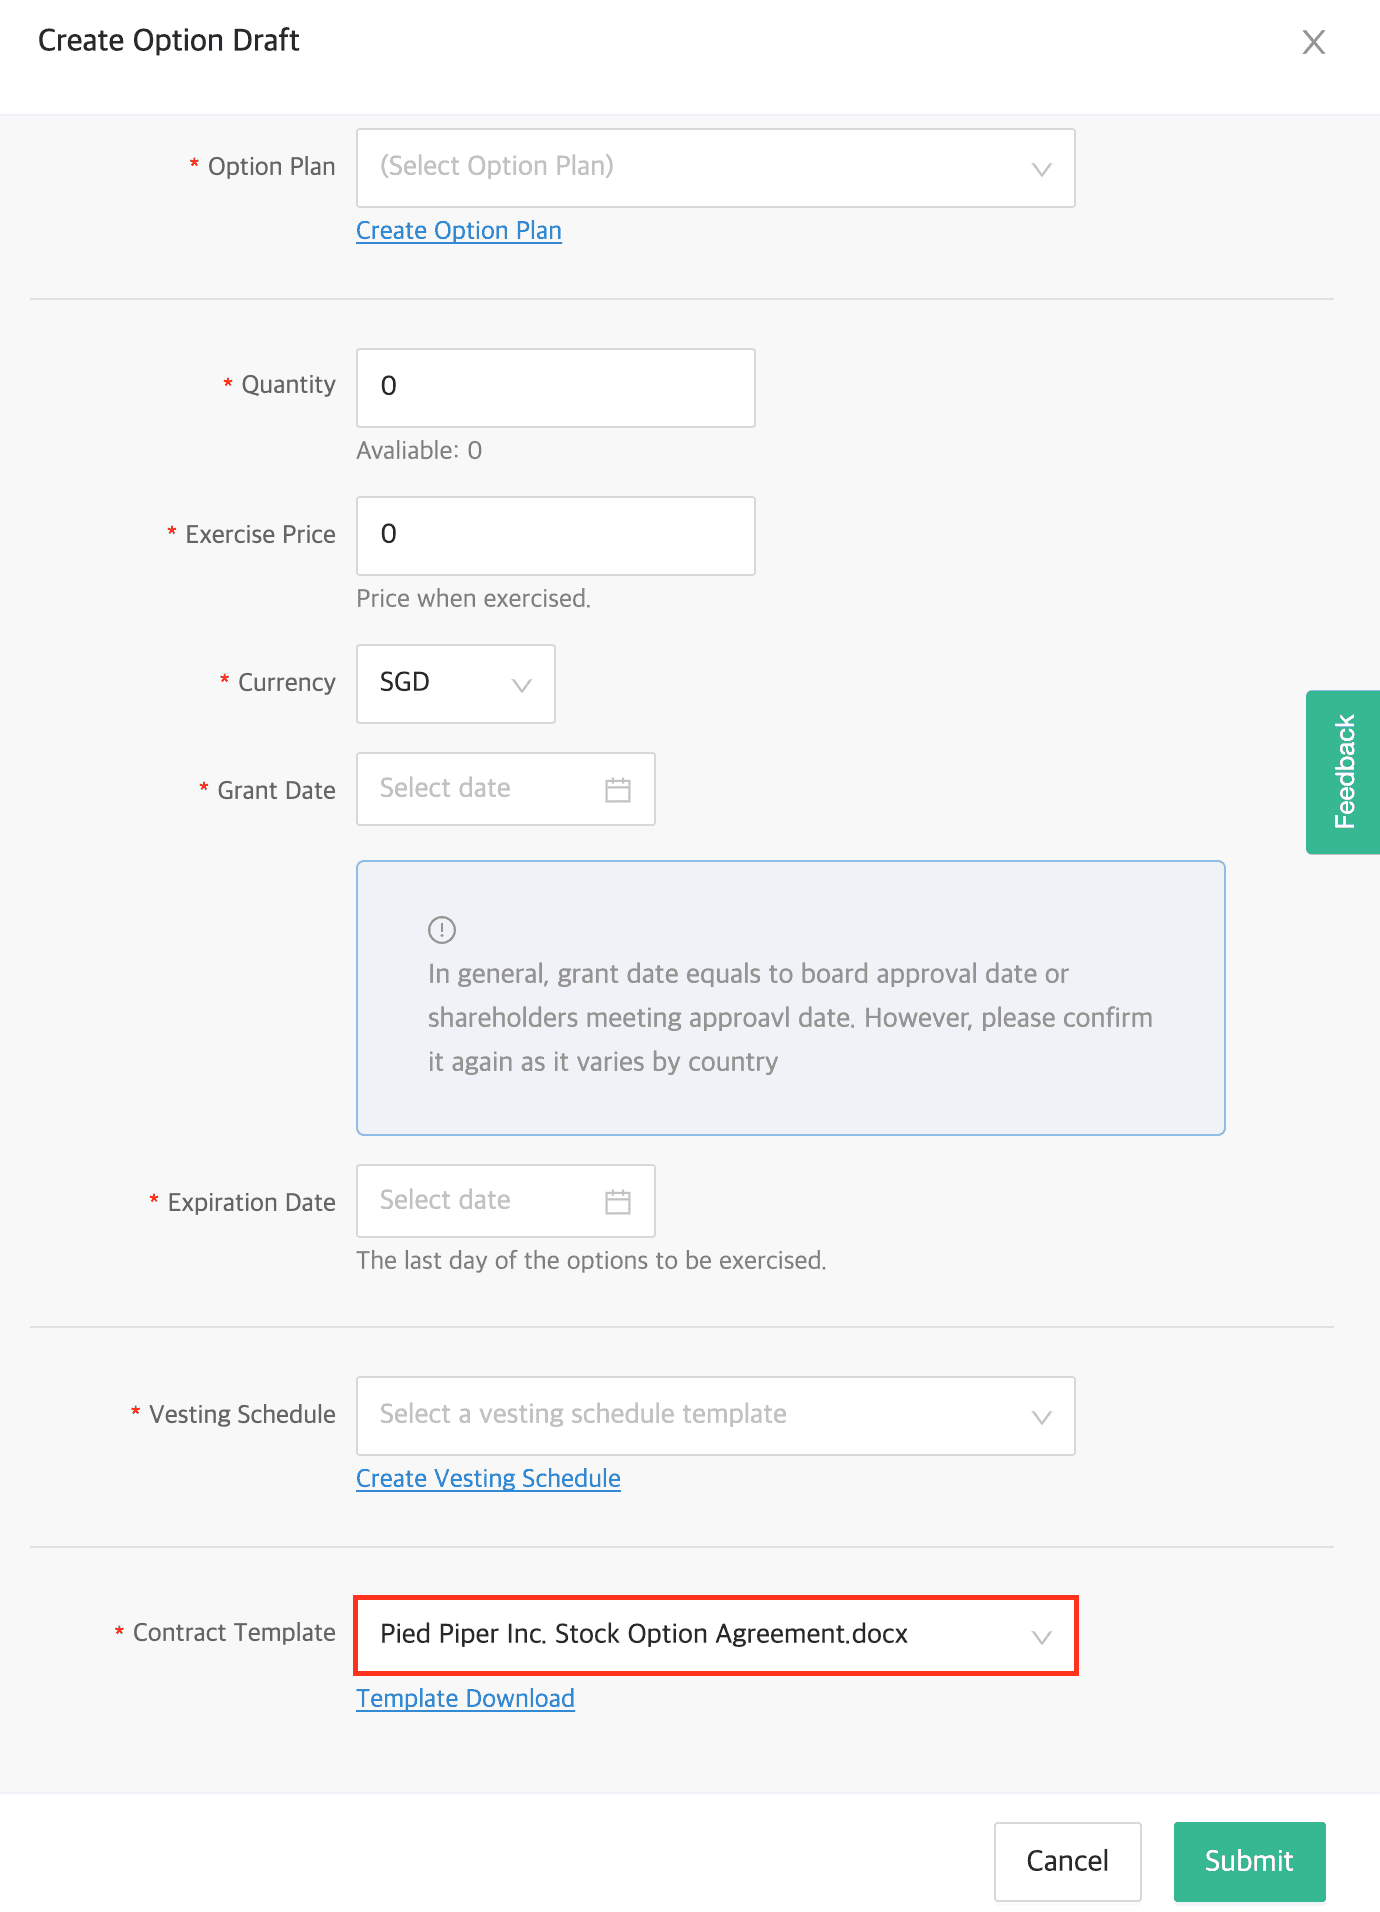Click the Contract Template dropdown chevron
This screenshot has width=1380, height=1912.
1042,1638
